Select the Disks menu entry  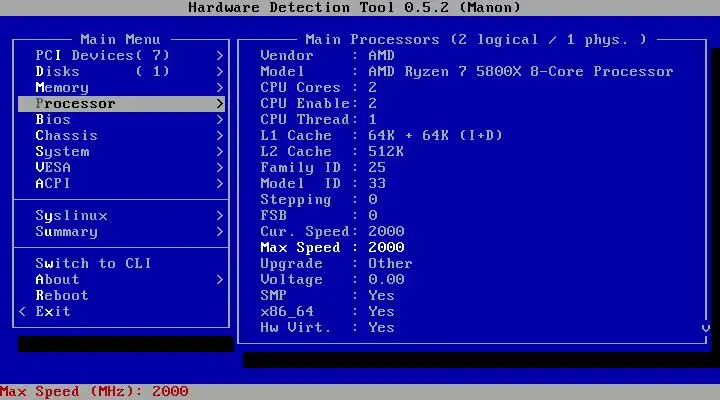point(121,72)
